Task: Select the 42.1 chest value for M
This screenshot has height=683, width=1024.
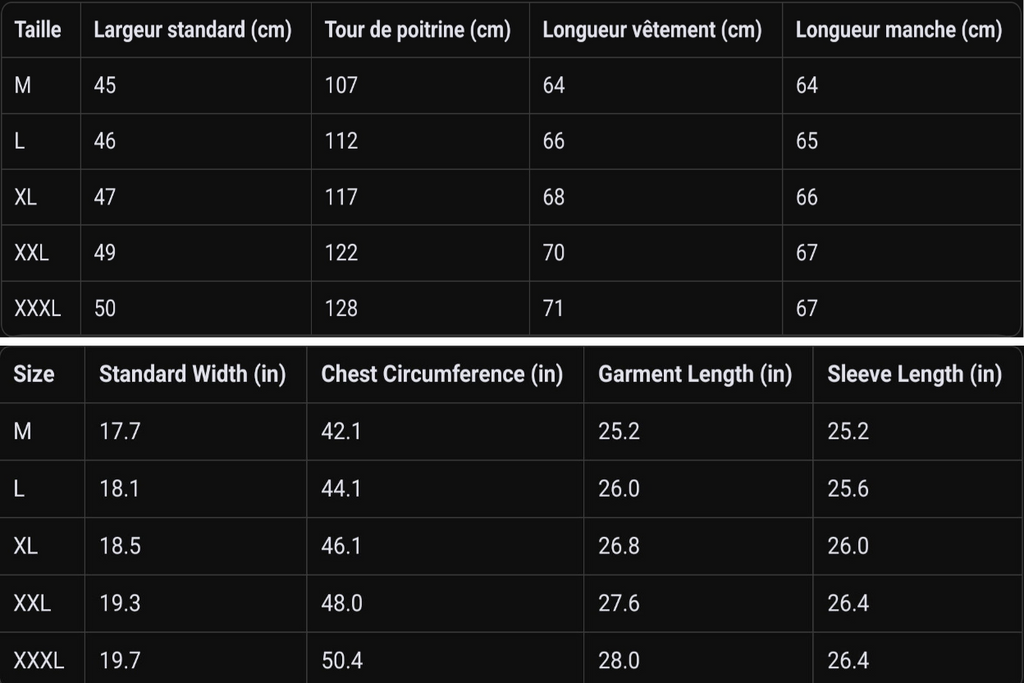Action: 341,432
